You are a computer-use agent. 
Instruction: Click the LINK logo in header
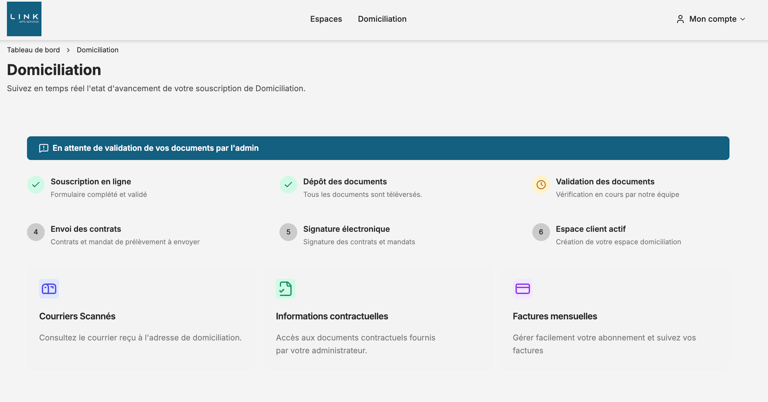tap(24, 19)
